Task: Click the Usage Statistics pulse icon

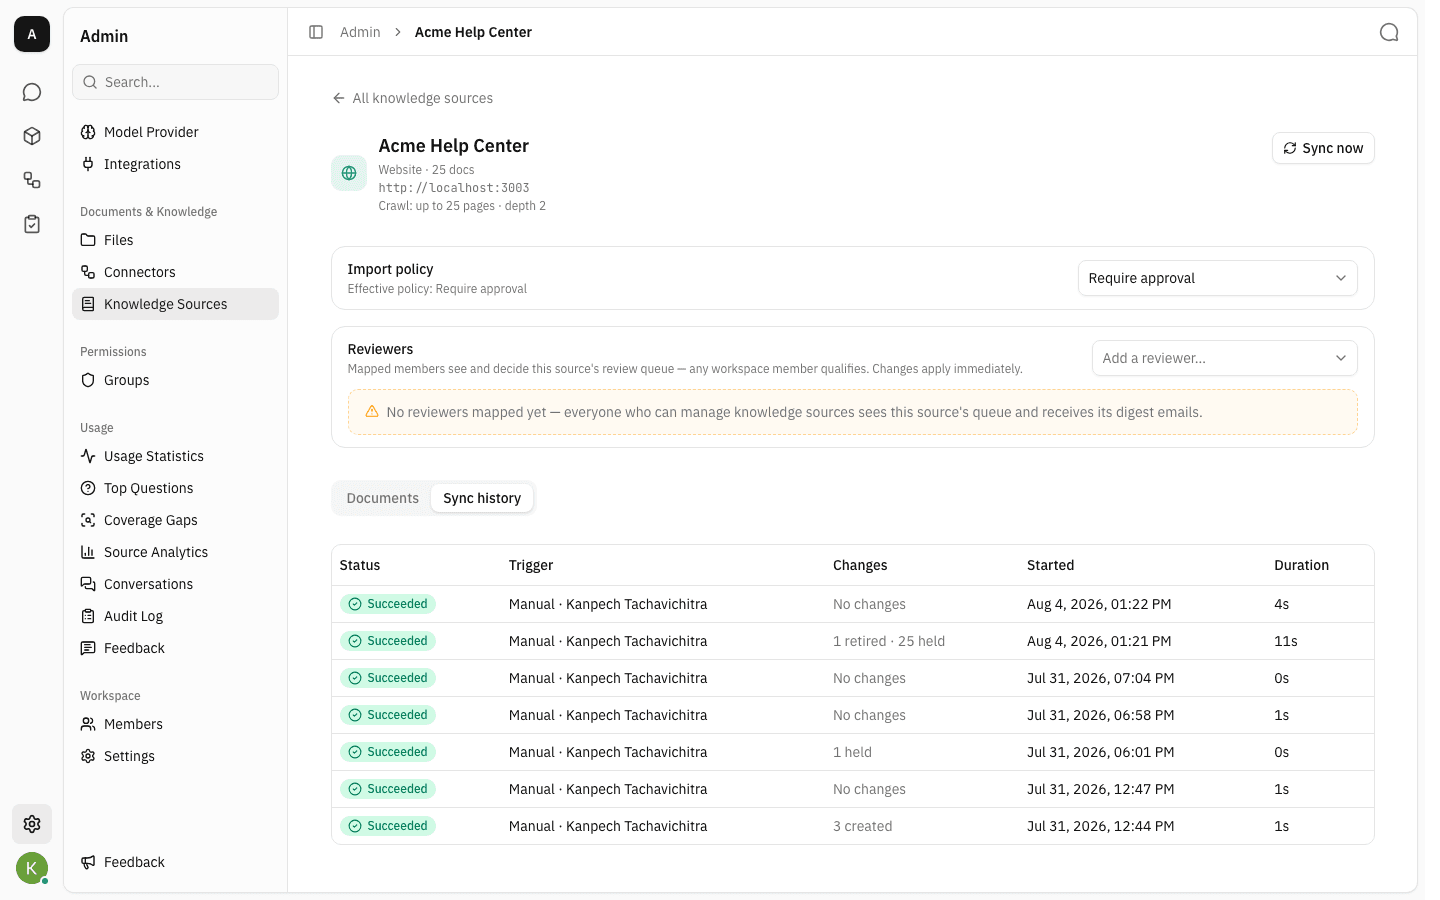Action: point(88,456)
